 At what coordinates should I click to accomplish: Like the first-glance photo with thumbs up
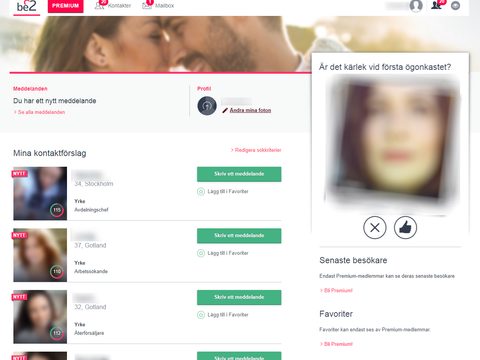coord(405,228)
